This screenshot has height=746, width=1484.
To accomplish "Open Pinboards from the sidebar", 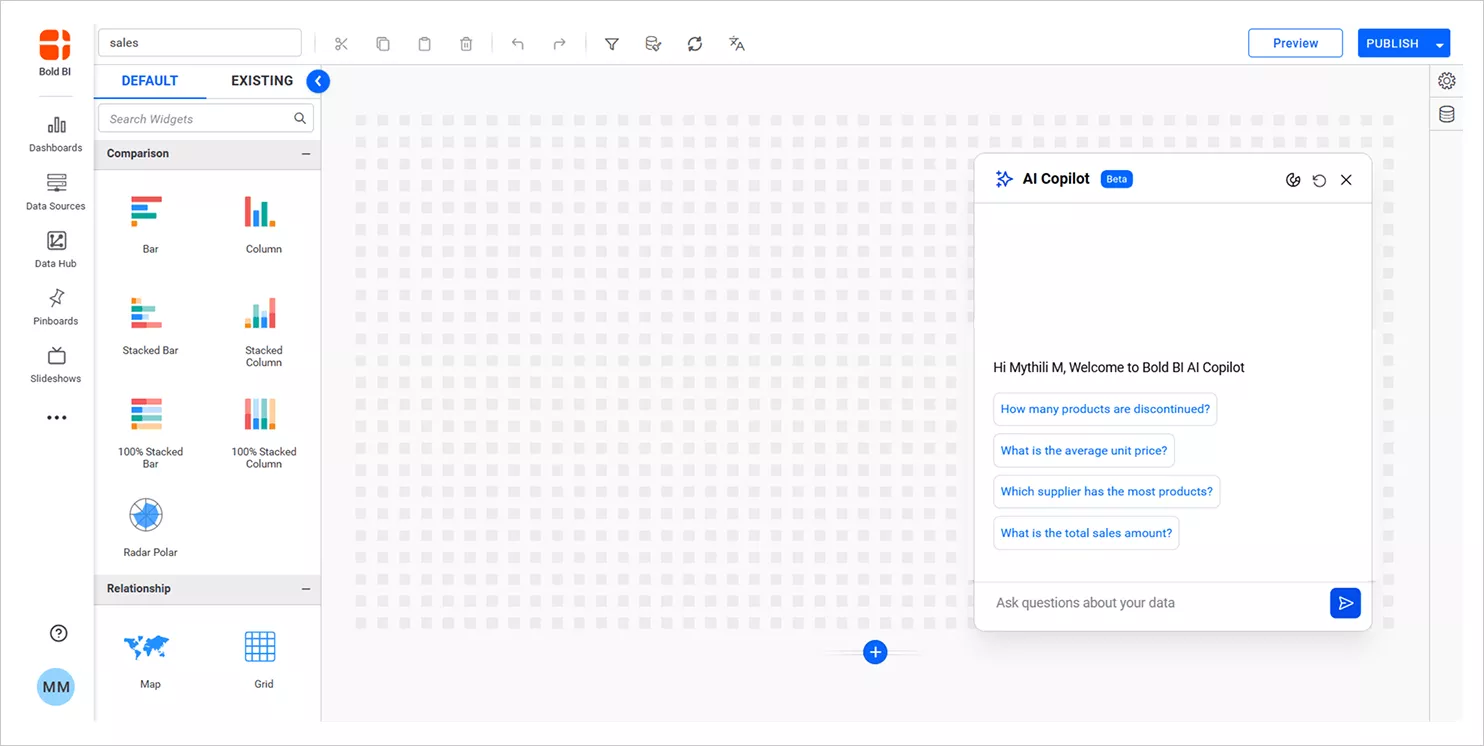I will [55, 306].
